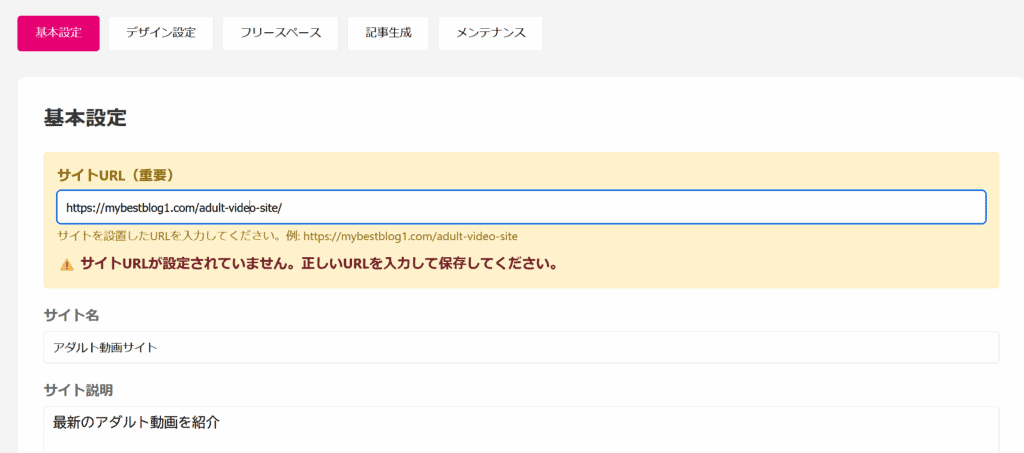
Task: Click the warning triangle icon
Action: [x=67, y=265]
